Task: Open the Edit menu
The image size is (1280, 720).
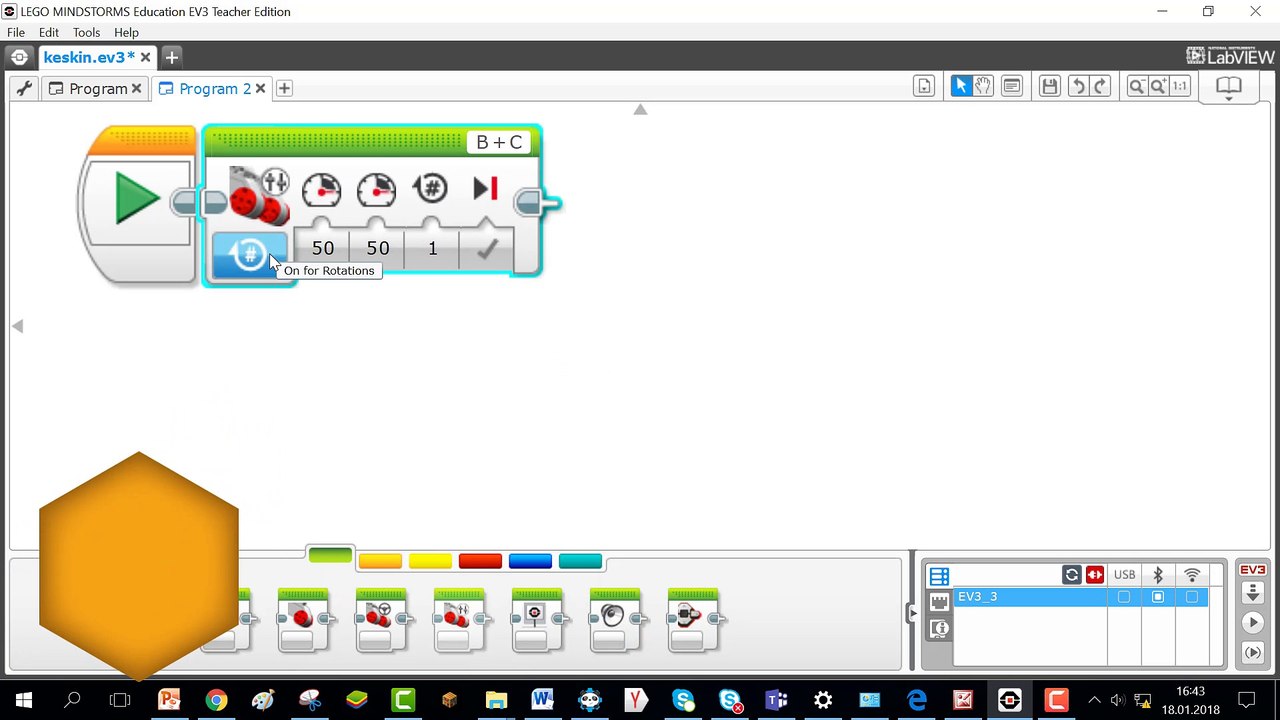Action: pyautogui.click(x=49, y=33)
